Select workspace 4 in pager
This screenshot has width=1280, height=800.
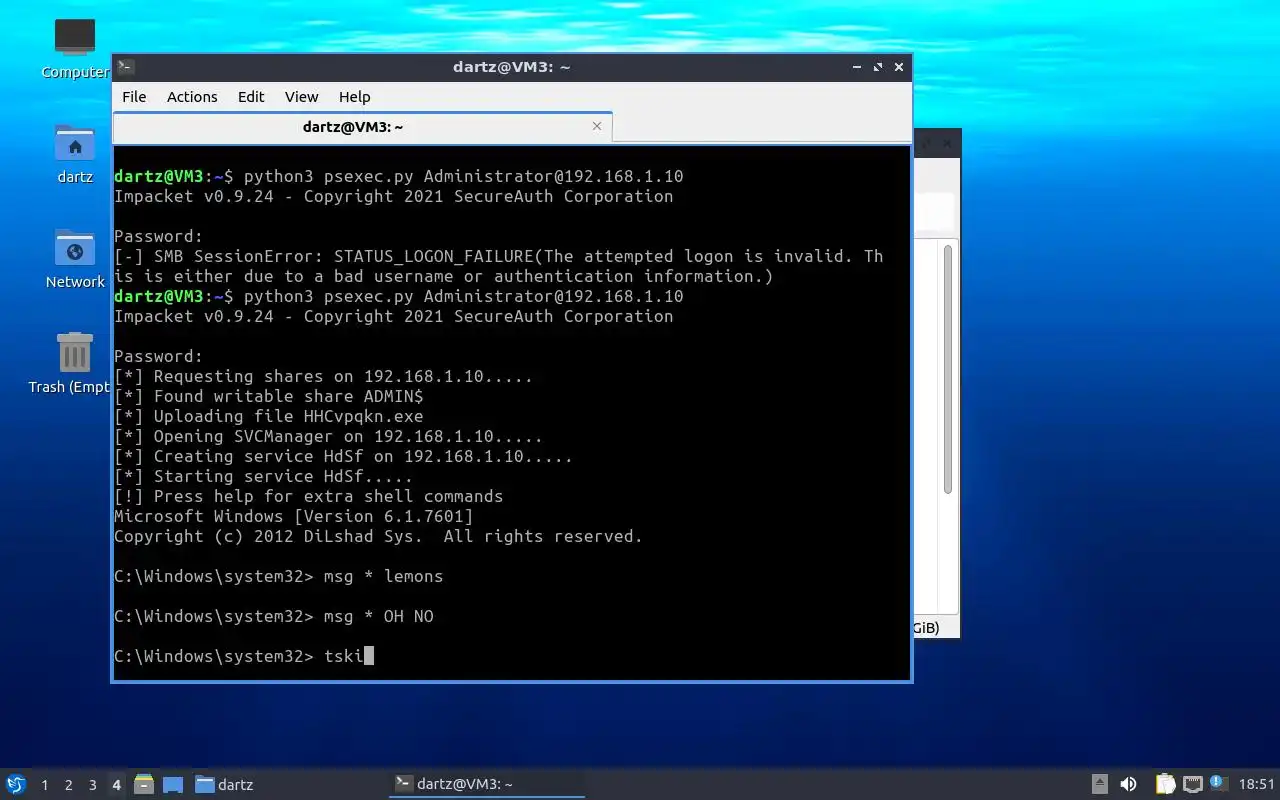(117, 785)
